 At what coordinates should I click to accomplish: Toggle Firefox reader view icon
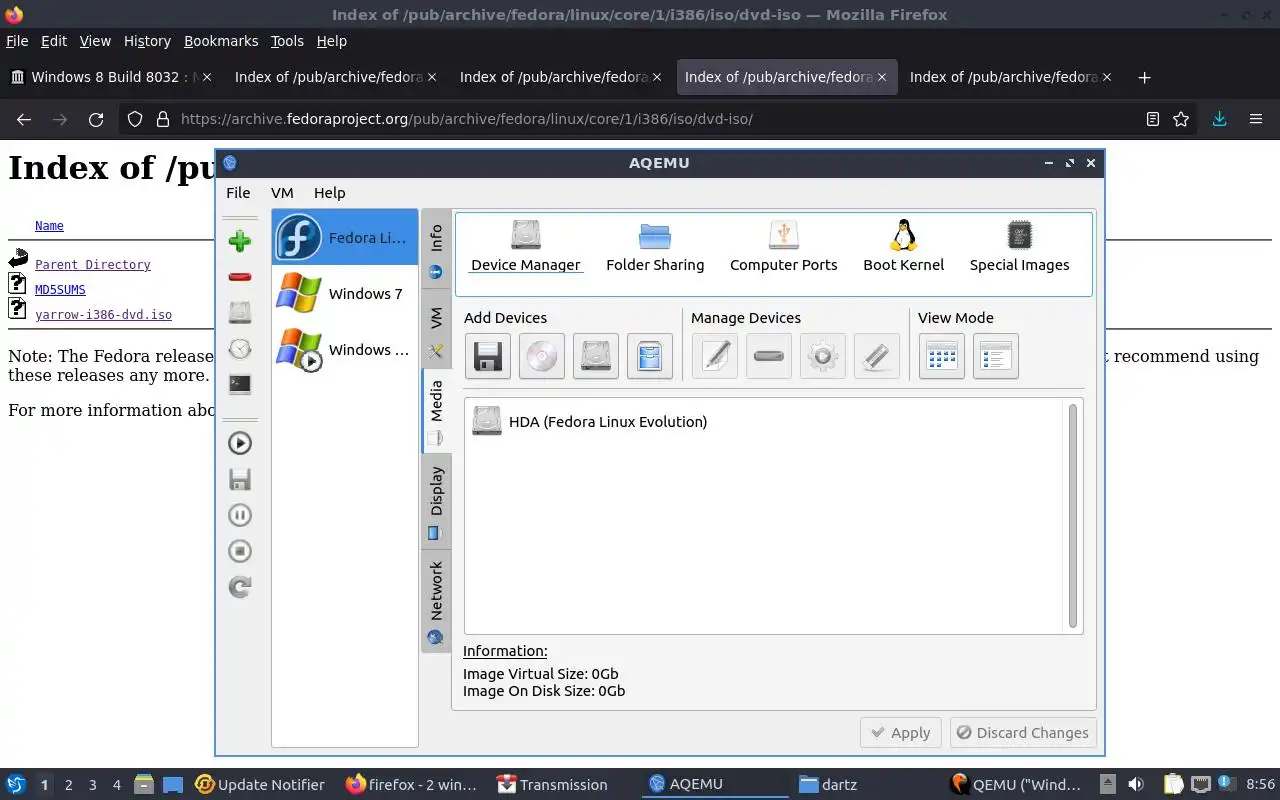click(1152, 119)
